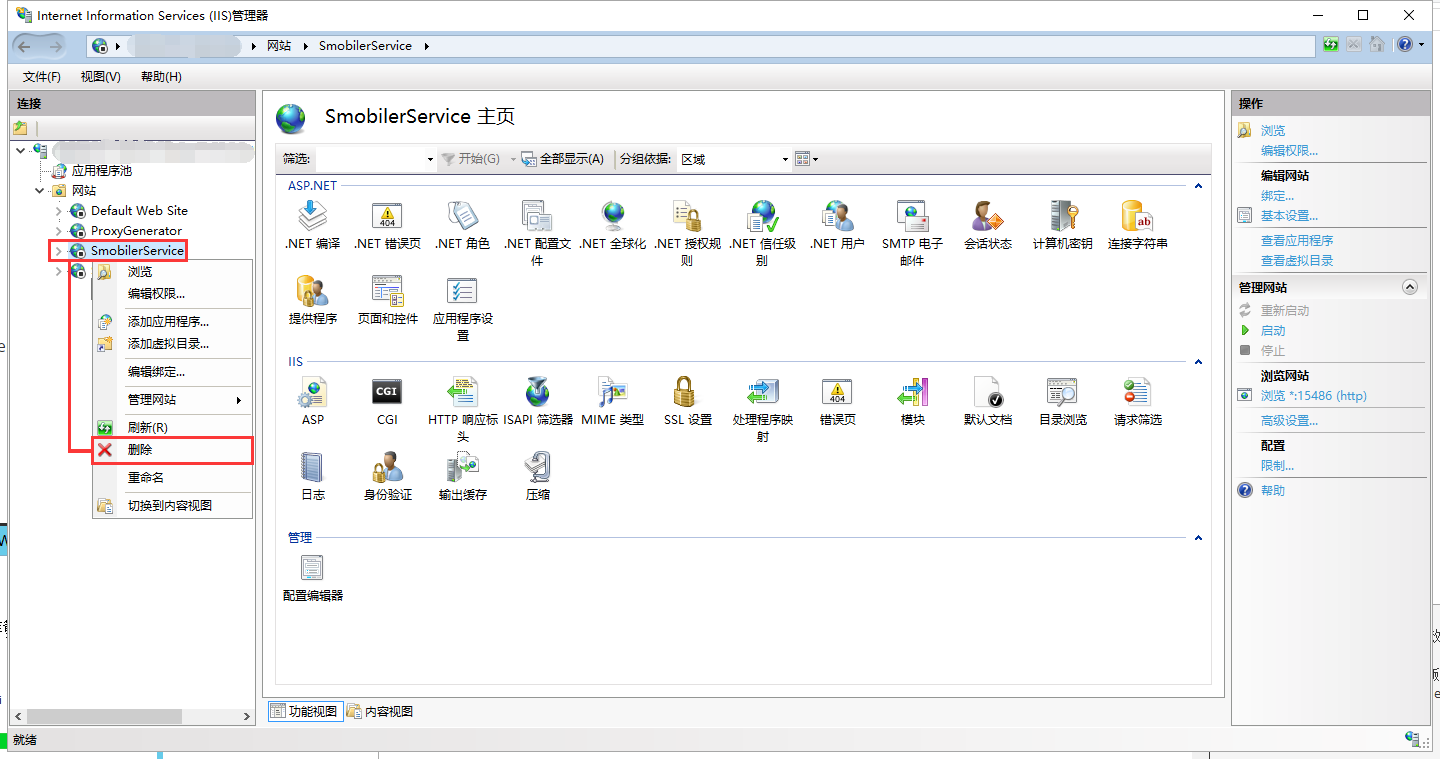Open the 请求筛选 feature
1440x759 pixels.
click(x=1137, y=401)
